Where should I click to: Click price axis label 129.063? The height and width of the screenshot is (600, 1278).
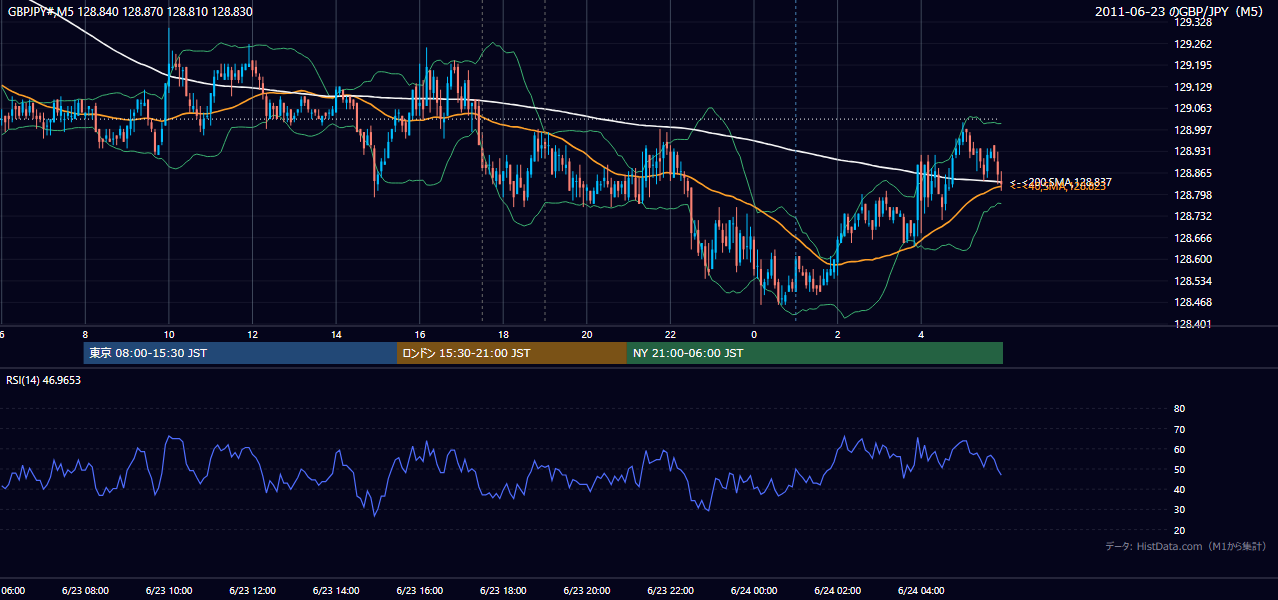click(x=1192, y=108)
